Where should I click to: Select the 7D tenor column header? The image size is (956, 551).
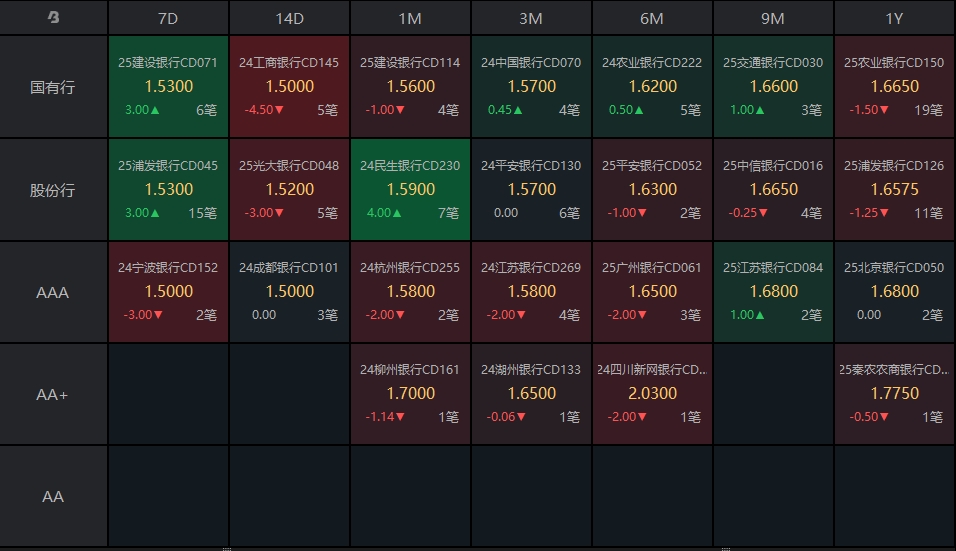coord(168,18)
